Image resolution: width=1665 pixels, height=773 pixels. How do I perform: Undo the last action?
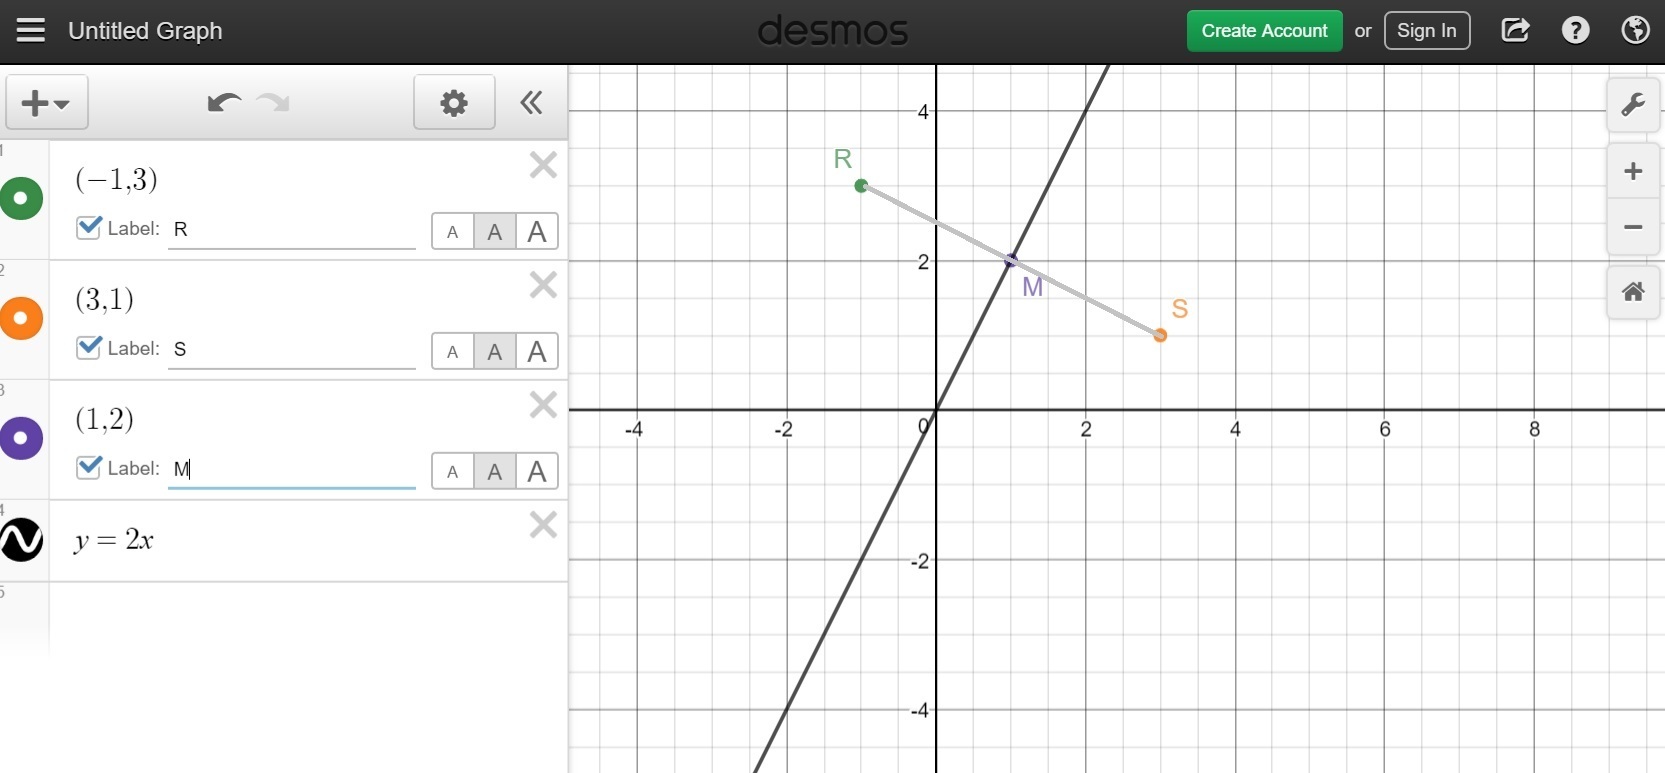point(223,102)
